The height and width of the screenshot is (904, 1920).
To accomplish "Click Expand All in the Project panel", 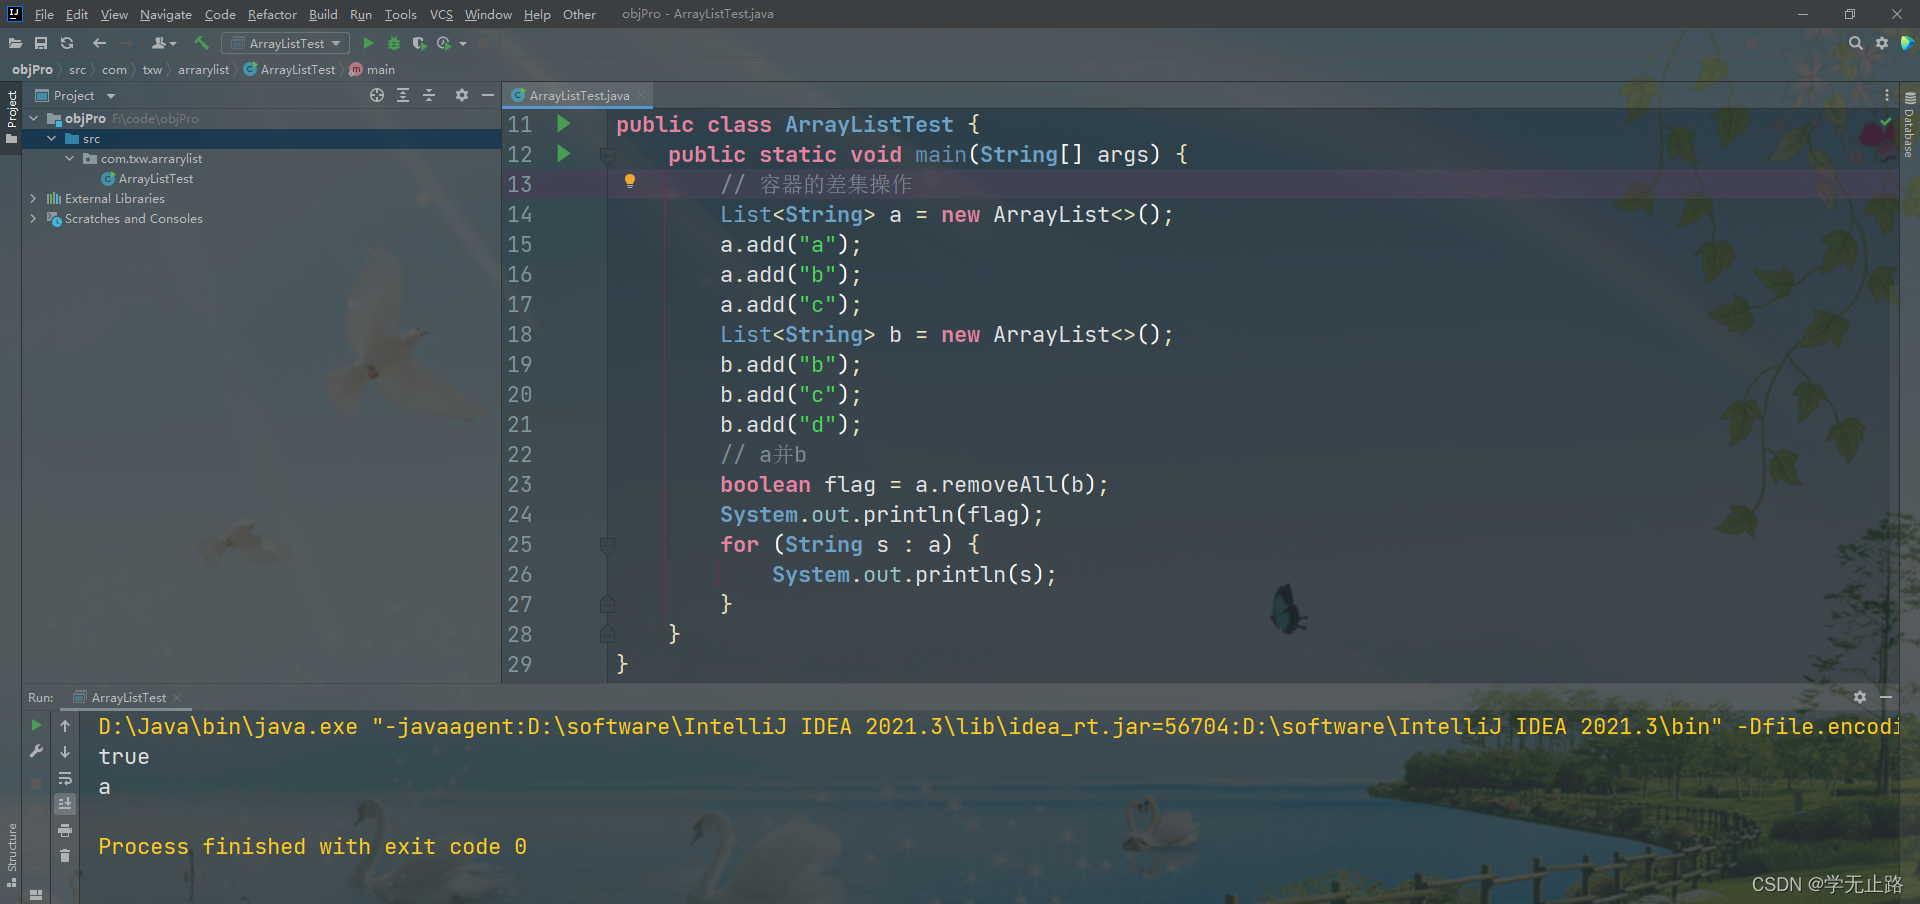I will pyautogui.click(x=403, y=95).
